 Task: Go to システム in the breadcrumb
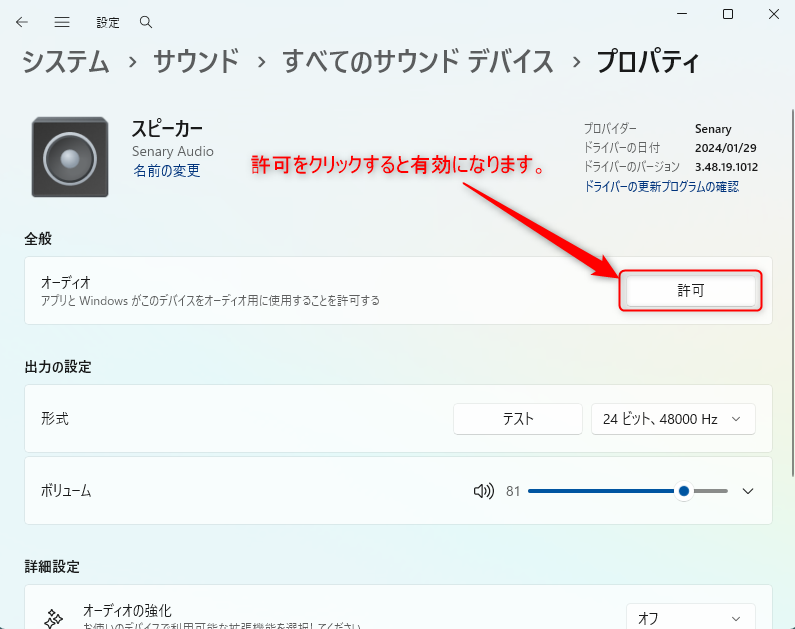(x=66, y=62)
